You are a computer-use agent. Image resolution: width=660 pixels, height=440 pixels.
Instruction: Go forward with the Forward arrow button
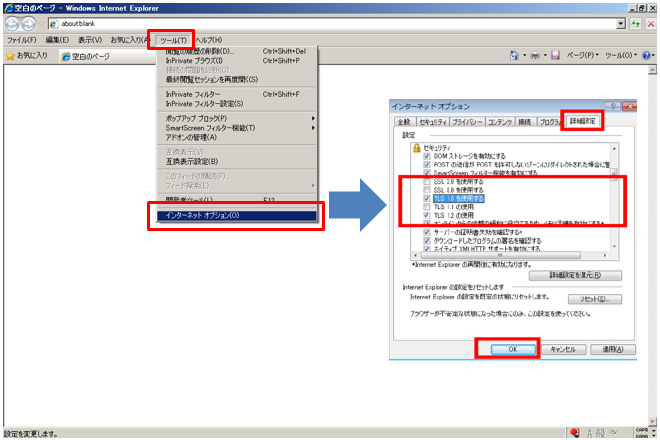click(x=28, y=24)
